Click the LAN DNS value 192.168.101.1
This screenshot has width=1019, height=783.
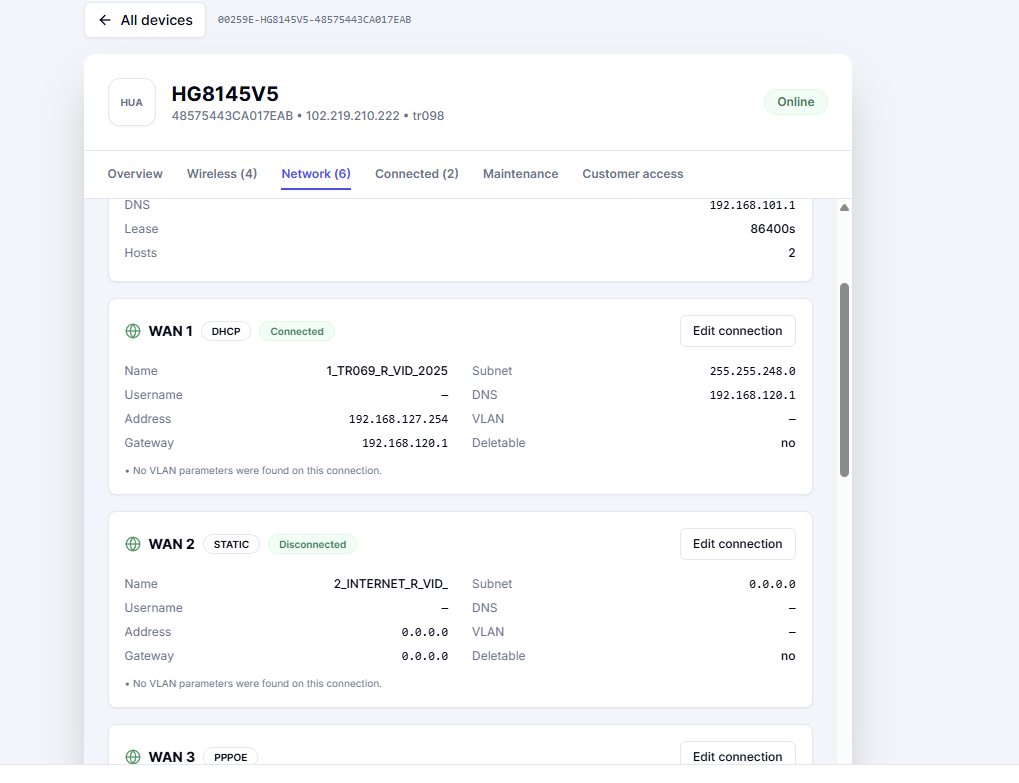point(753,205)
